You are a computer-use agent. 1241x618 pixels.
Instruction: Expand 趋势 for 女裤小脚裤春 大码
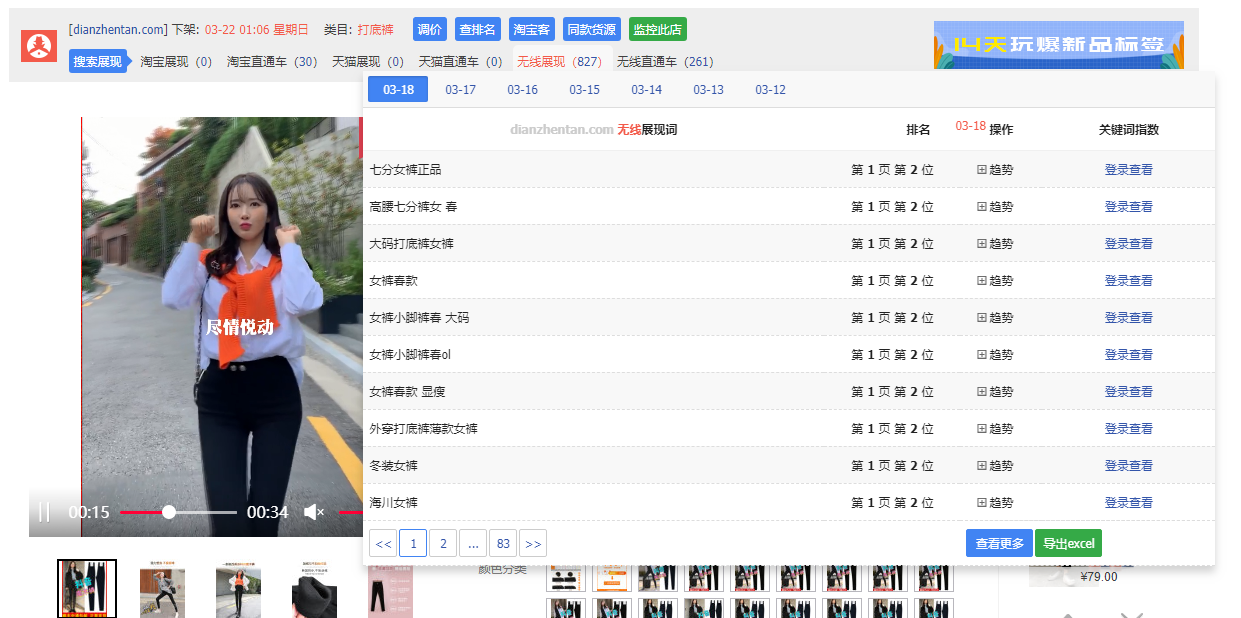[x=995, y=317]
